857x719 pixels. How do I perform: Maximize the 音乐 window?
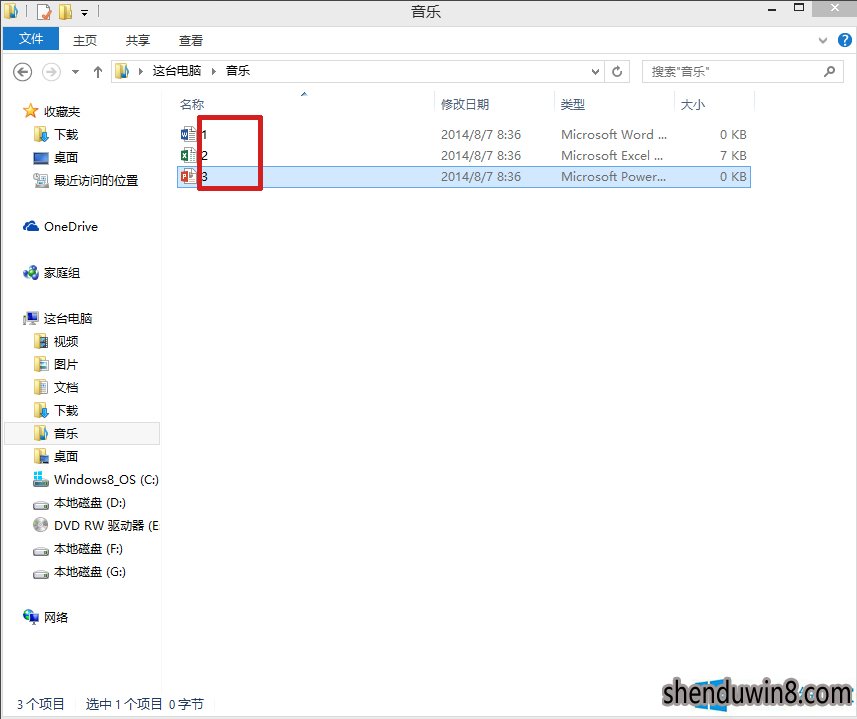tap(799, 8)
